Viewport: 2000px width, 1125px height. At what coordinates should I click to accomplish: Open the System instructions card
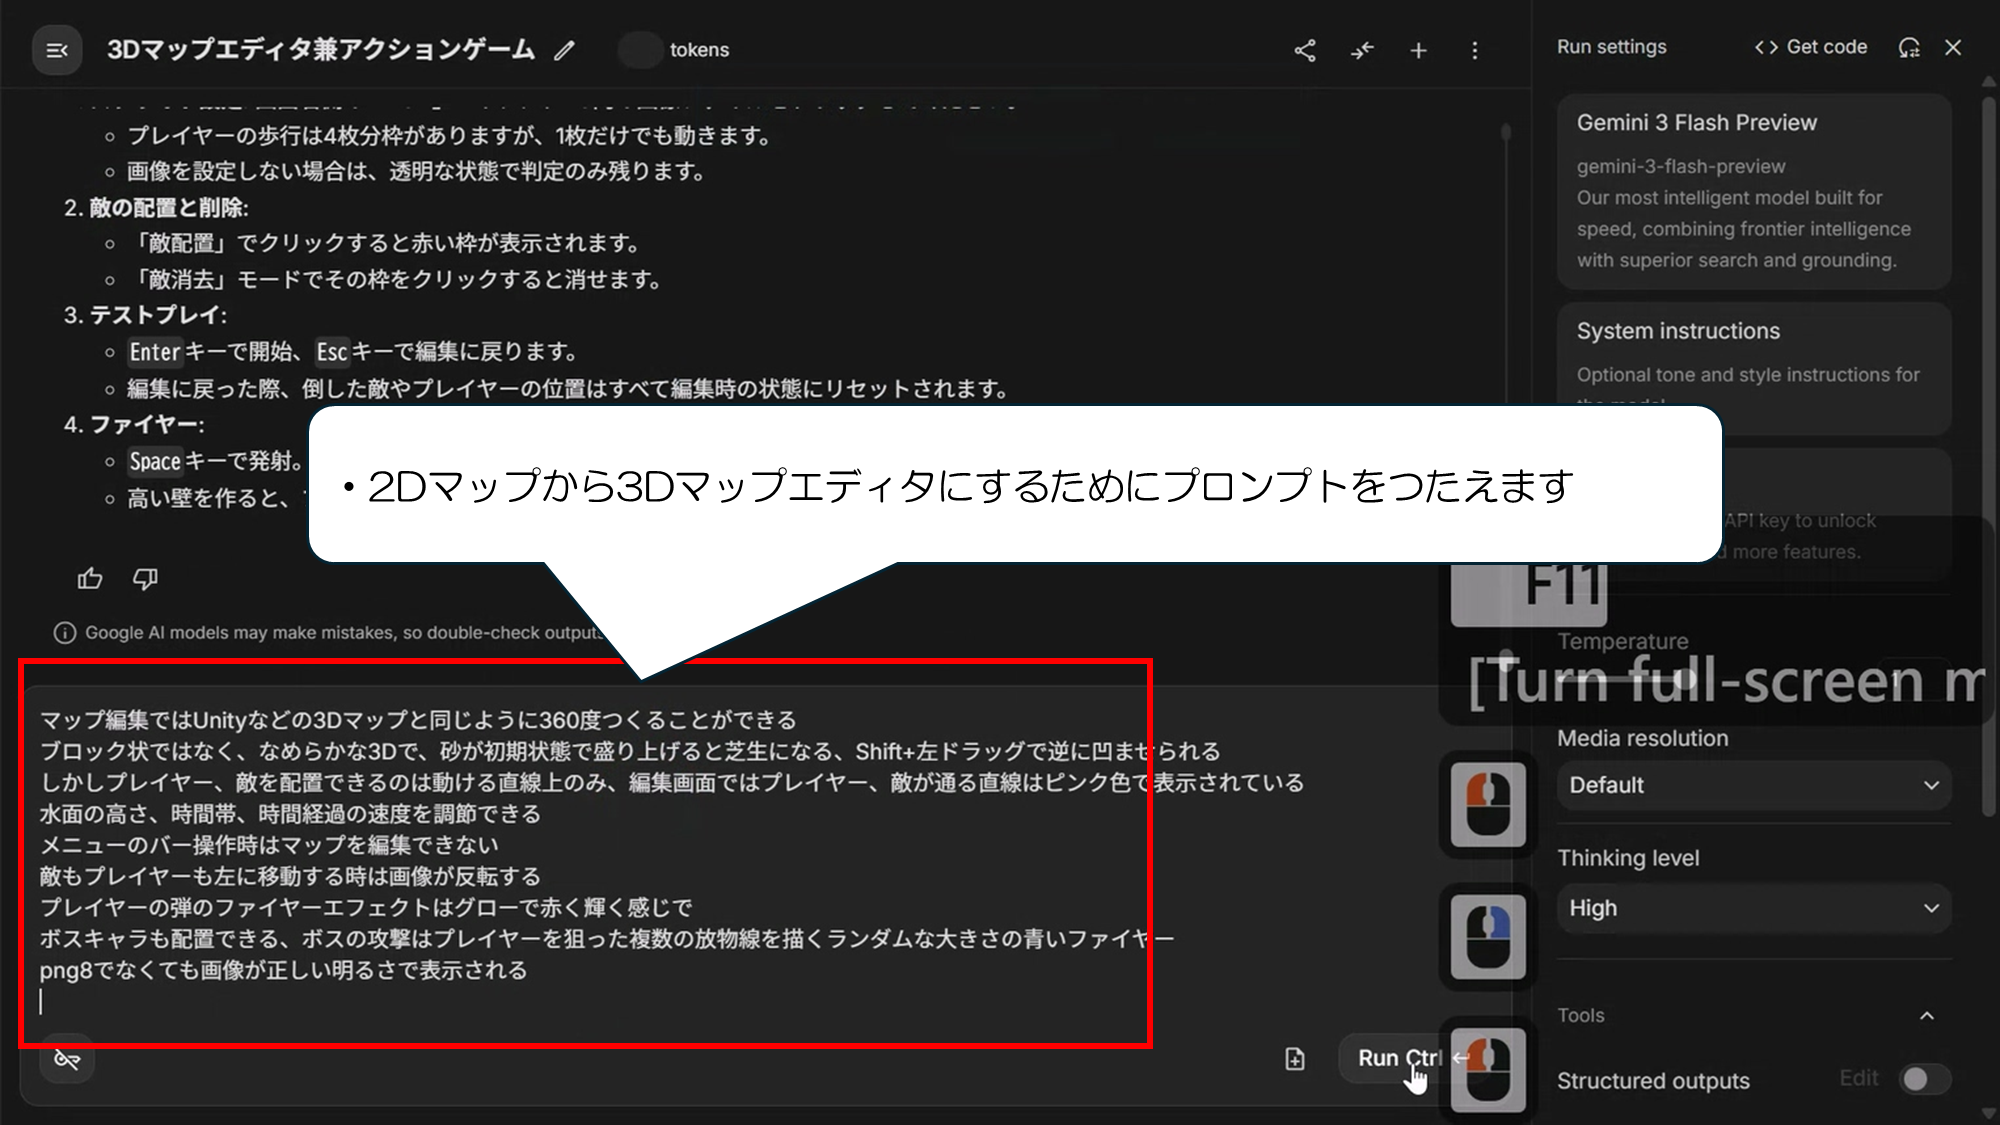[1754, 368]
